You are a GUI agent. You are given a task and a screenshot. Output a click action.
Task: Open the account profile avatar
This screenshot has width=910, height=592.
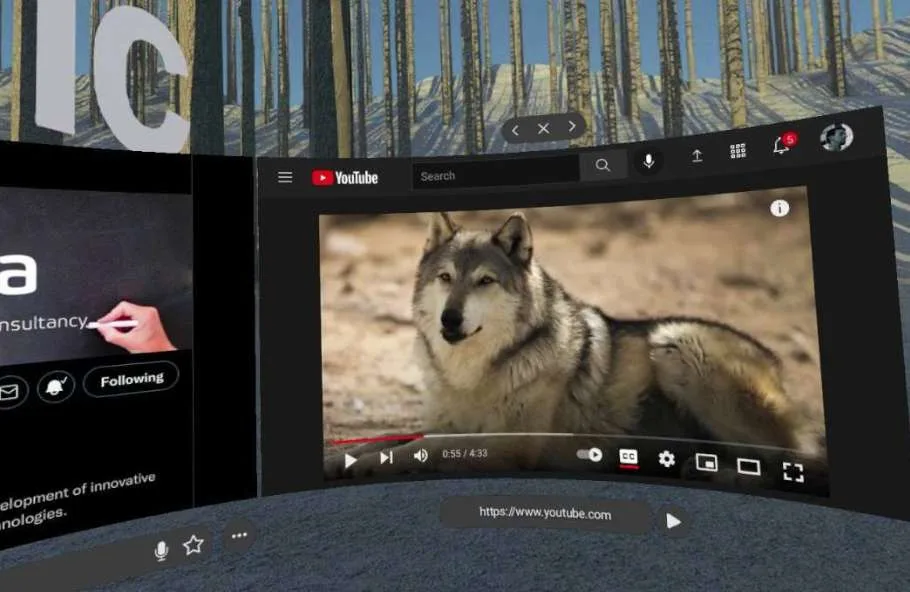click(x=836, y=137)
